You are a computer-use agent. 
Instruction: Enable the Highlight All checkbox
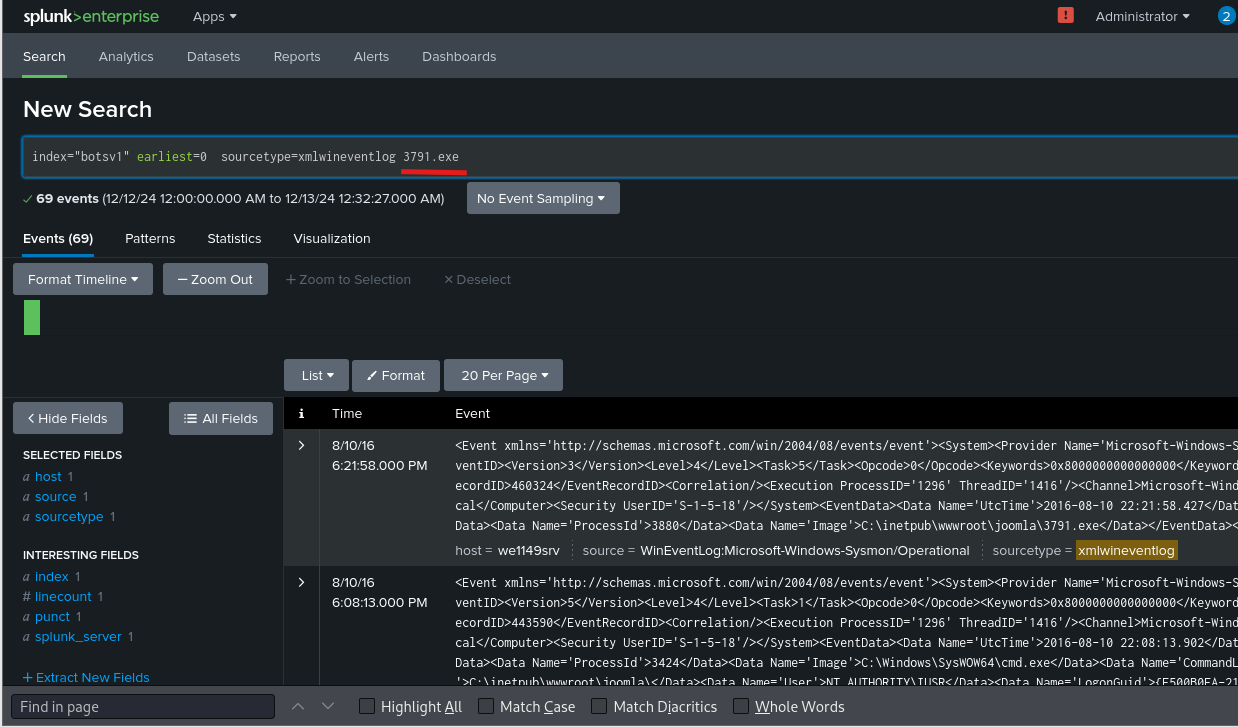(x=367, y=706)
